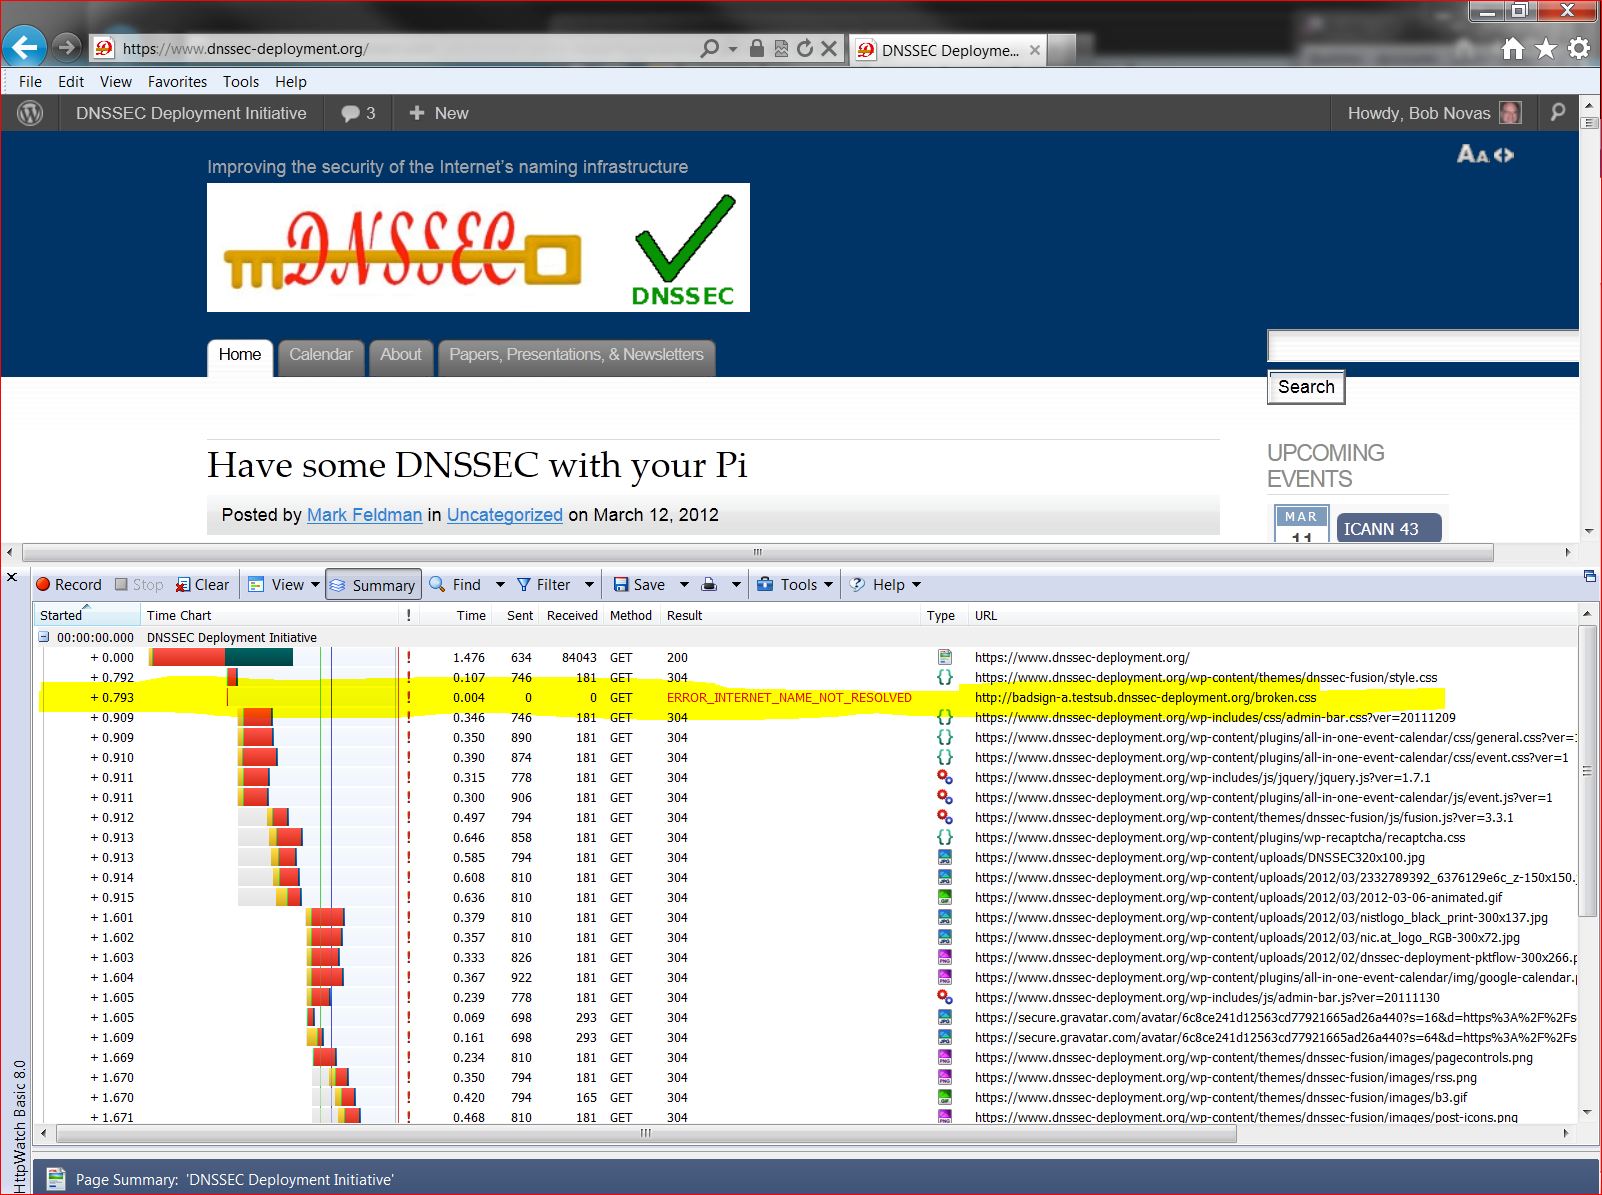Open Favorites star icon
The image size is (1602, 1195).
click(1546, 48)
